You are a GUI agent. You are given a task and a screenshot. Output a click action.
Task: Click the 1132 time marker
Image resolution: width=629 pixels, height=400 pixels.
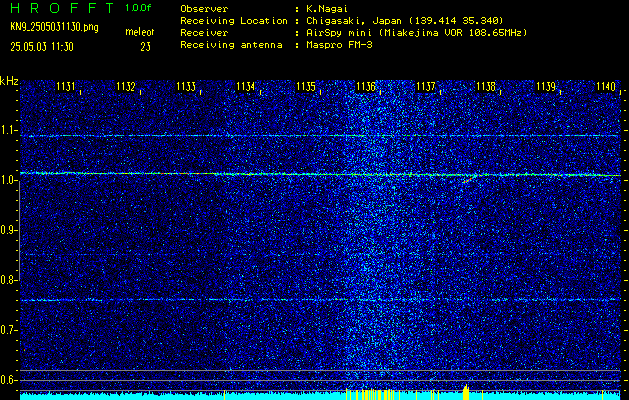[x=126, y=86]
